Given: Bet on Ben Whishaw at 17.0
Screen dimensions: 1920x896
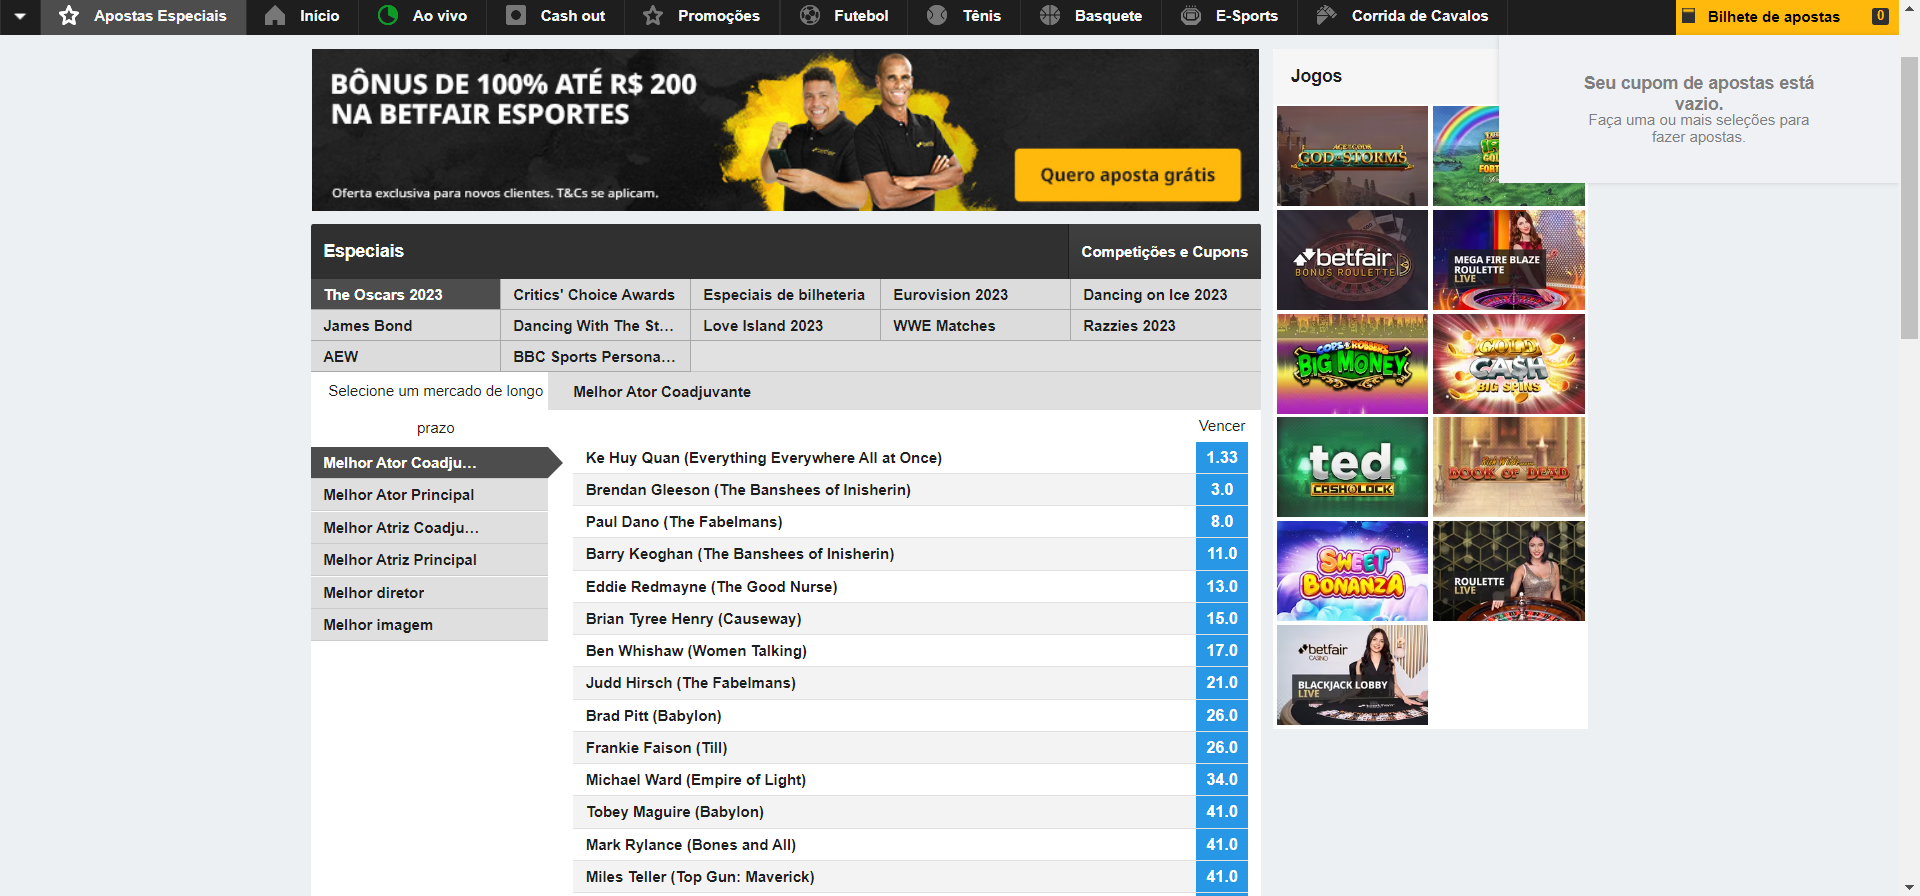Looking at the screenshot, I should [1222, 651].
